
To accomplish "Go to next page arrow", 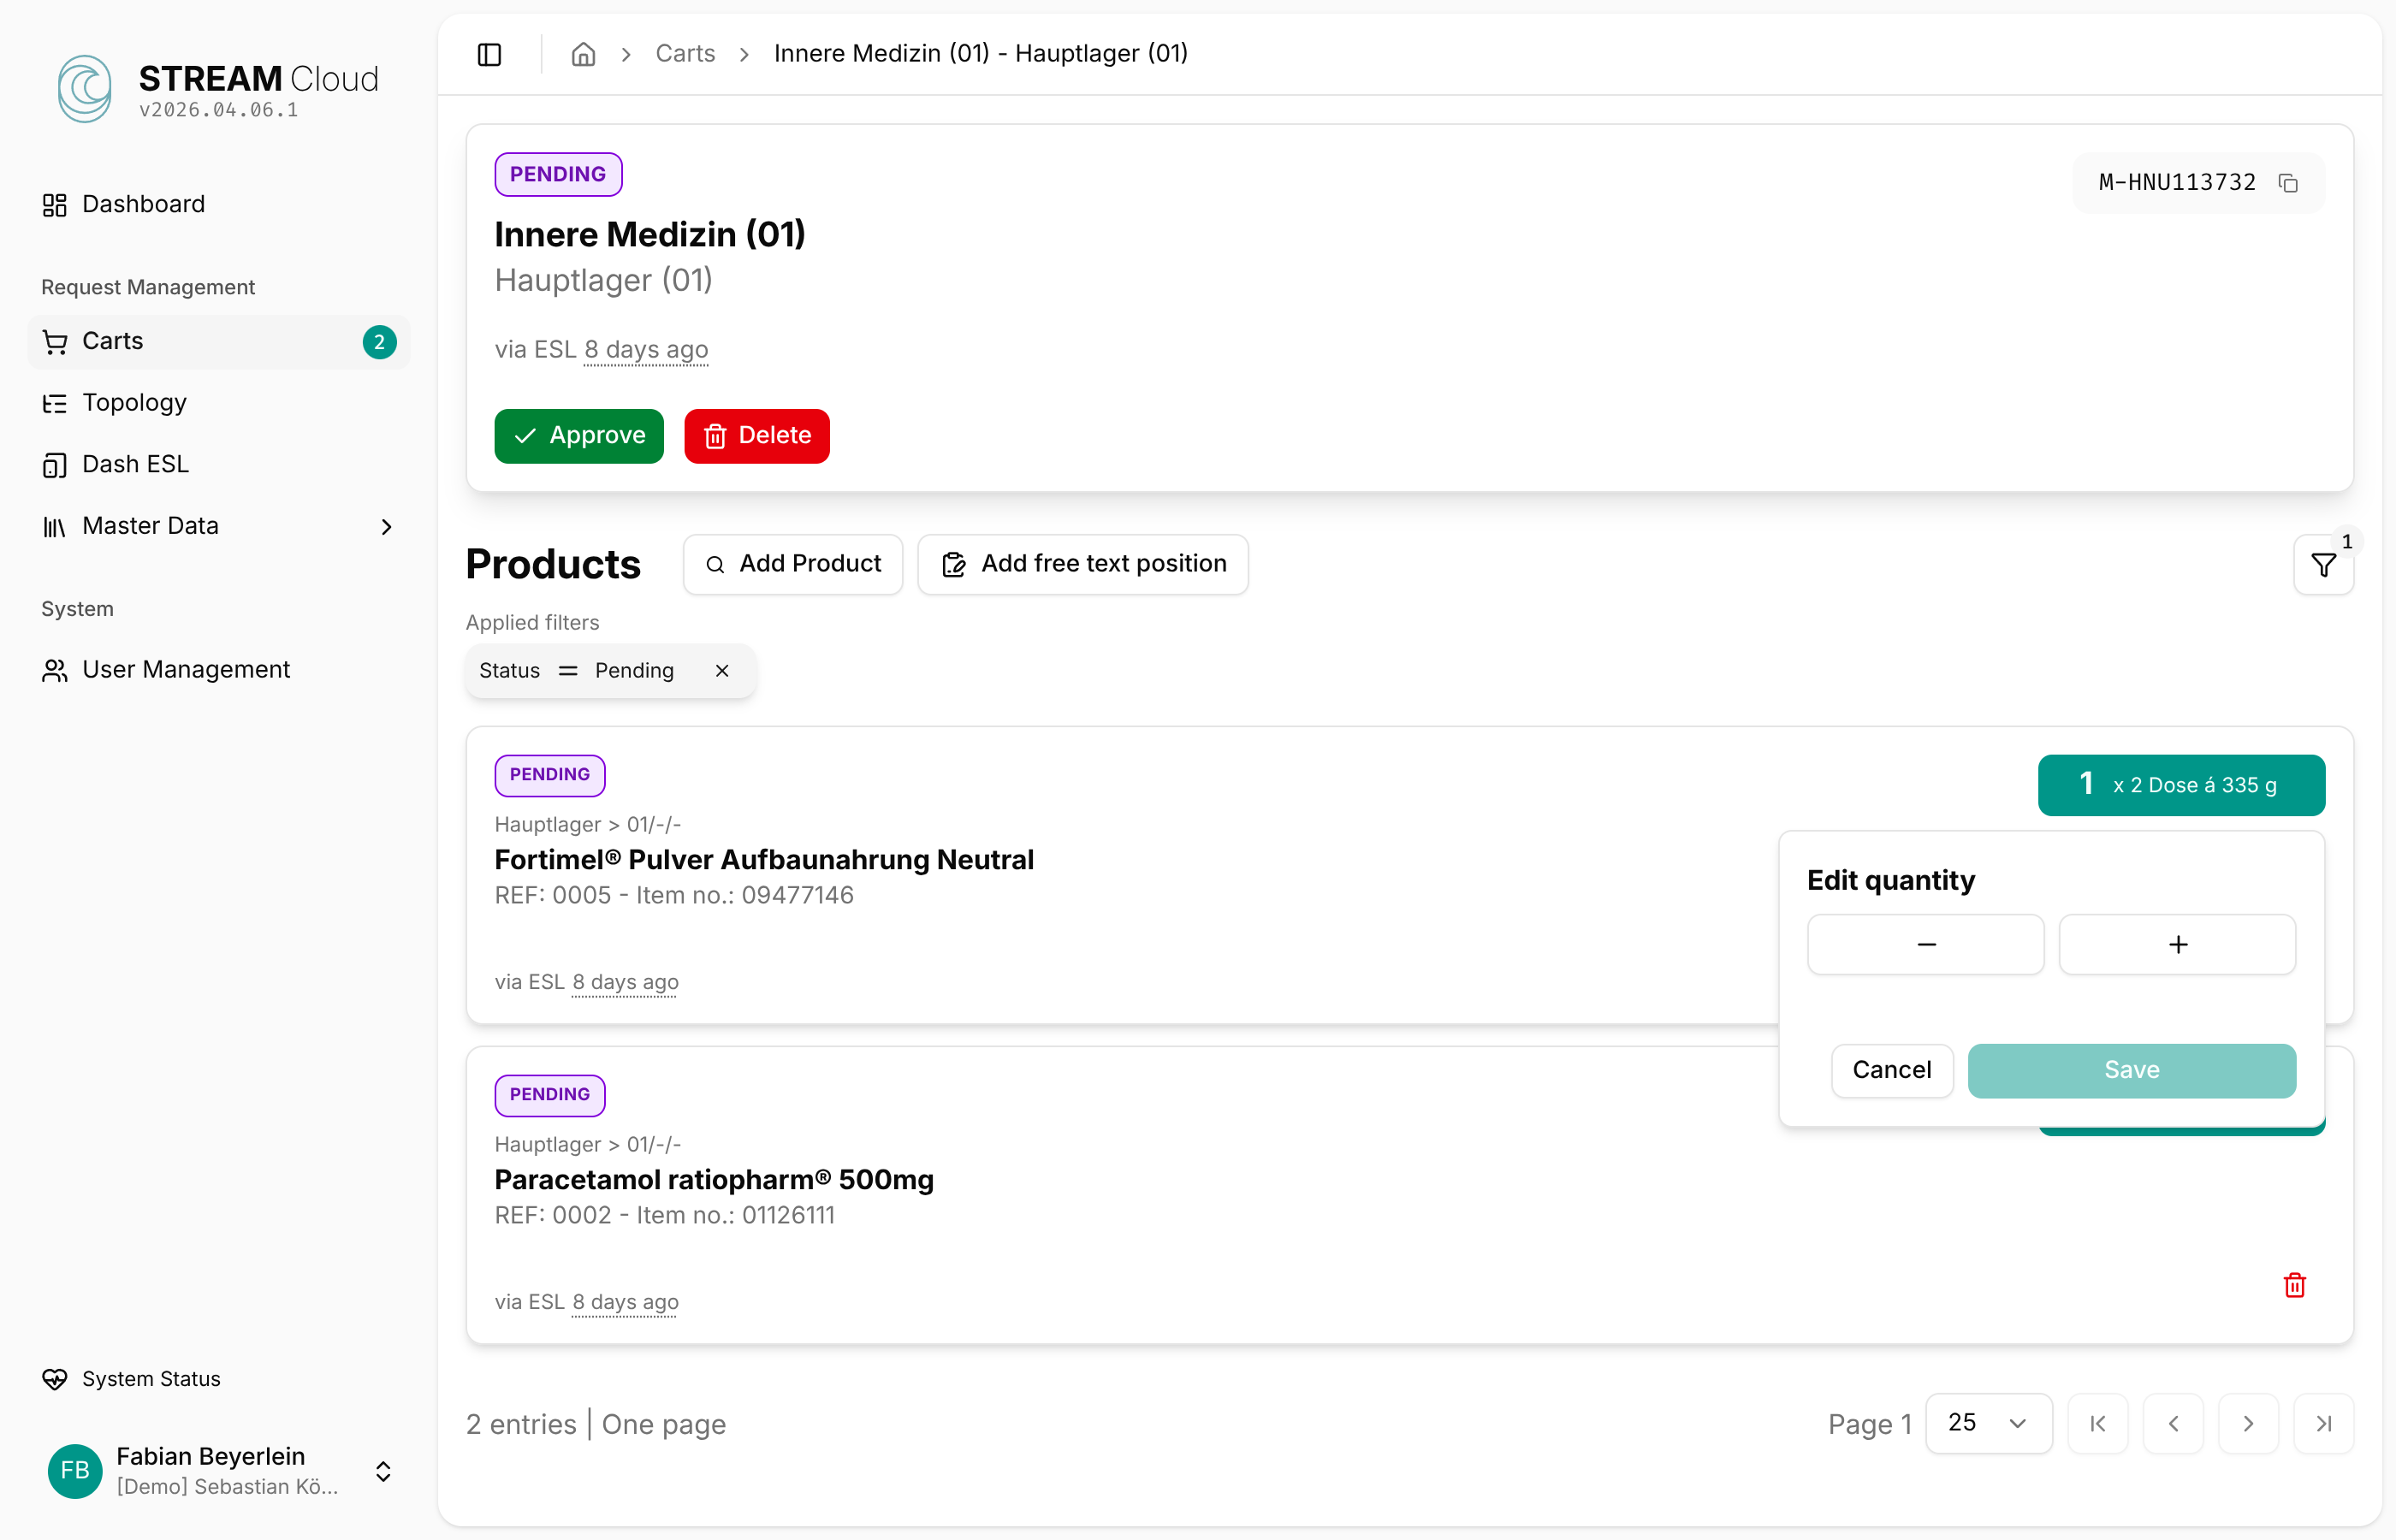I will (2248, 1423).
